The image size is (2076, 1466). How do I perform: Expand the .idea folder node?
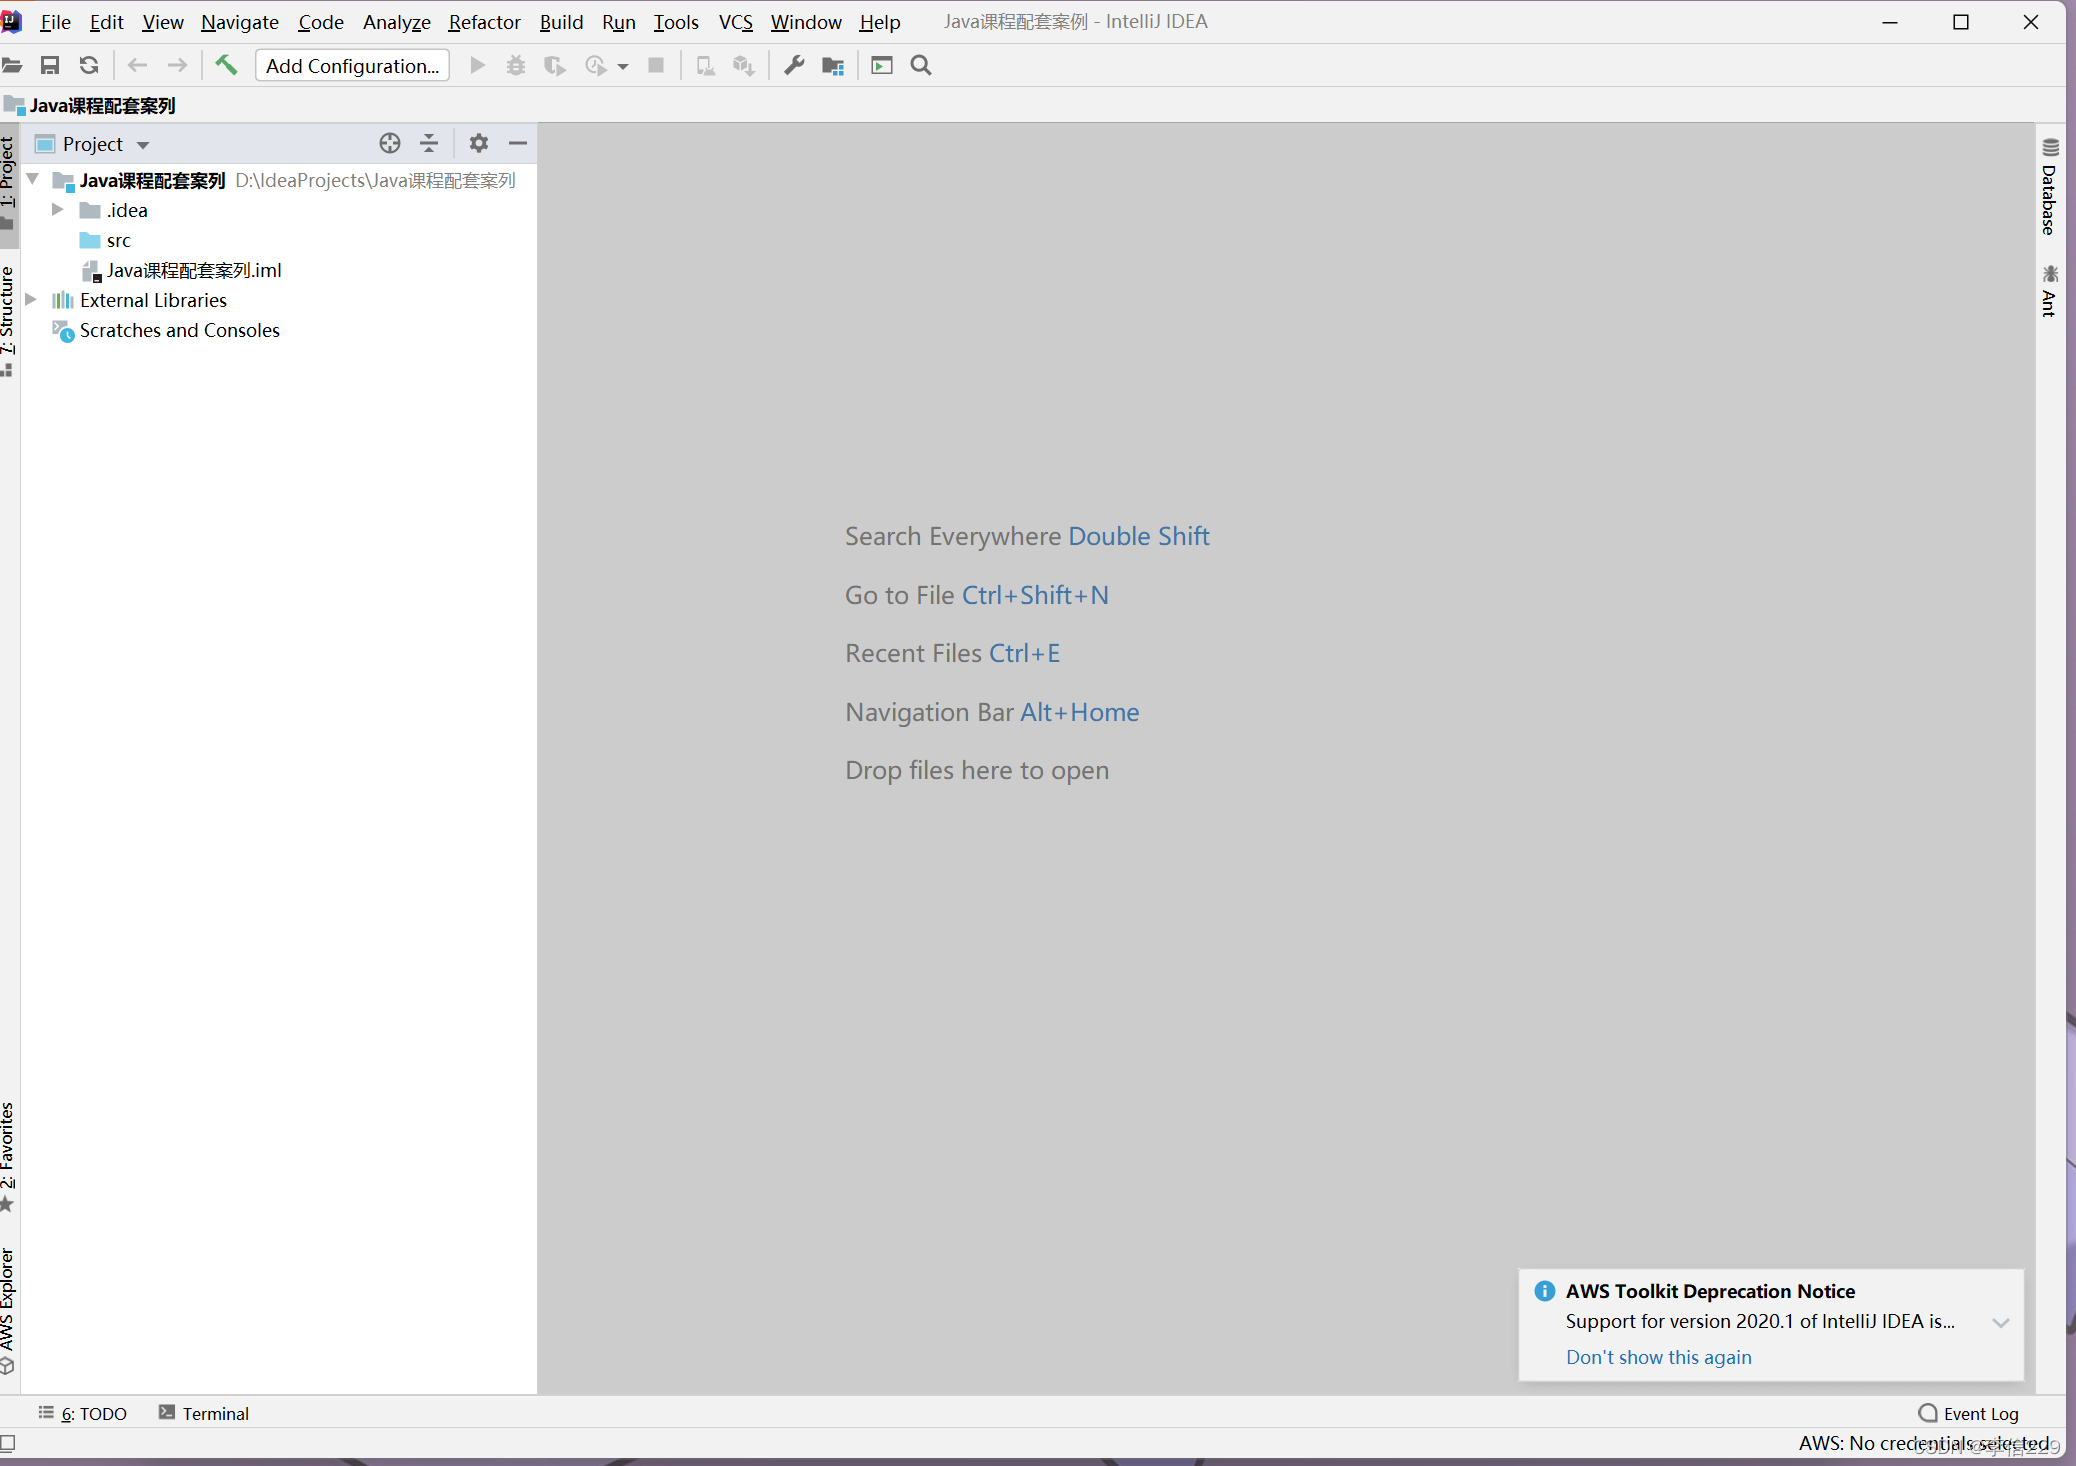point(58,210)
